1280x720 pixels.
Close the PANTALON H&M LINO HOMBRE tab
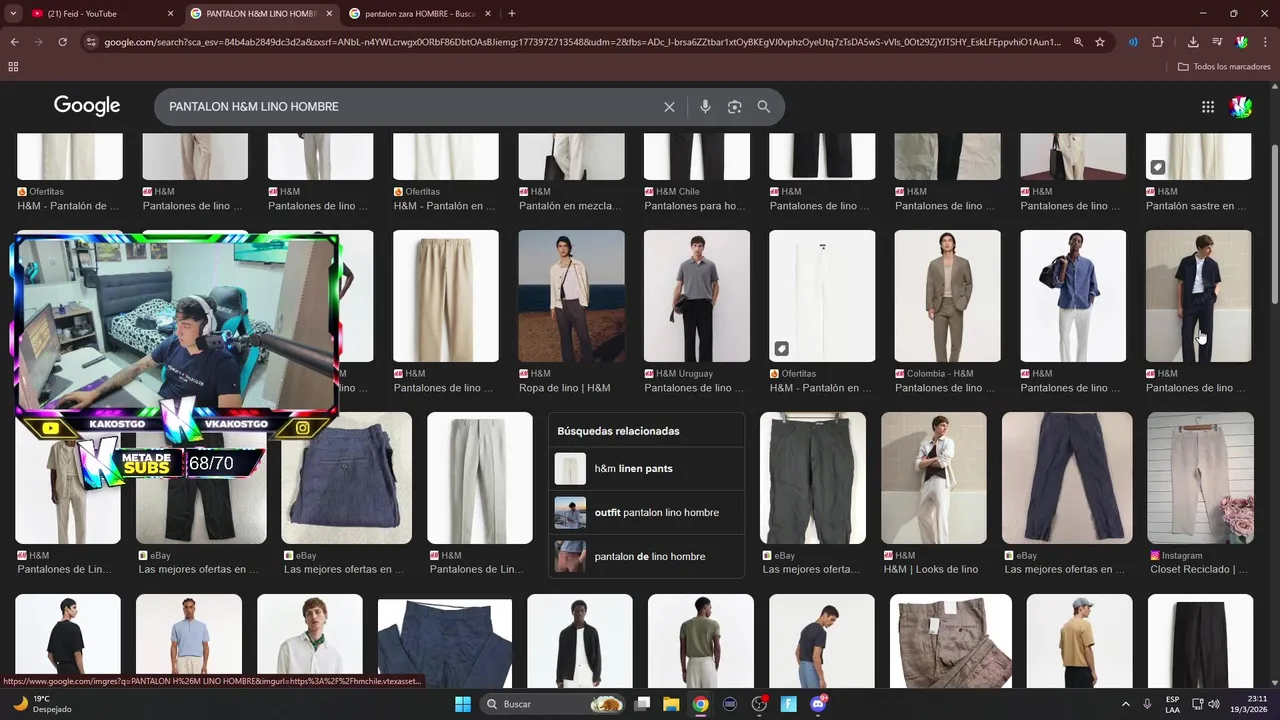tap(328, 14)
